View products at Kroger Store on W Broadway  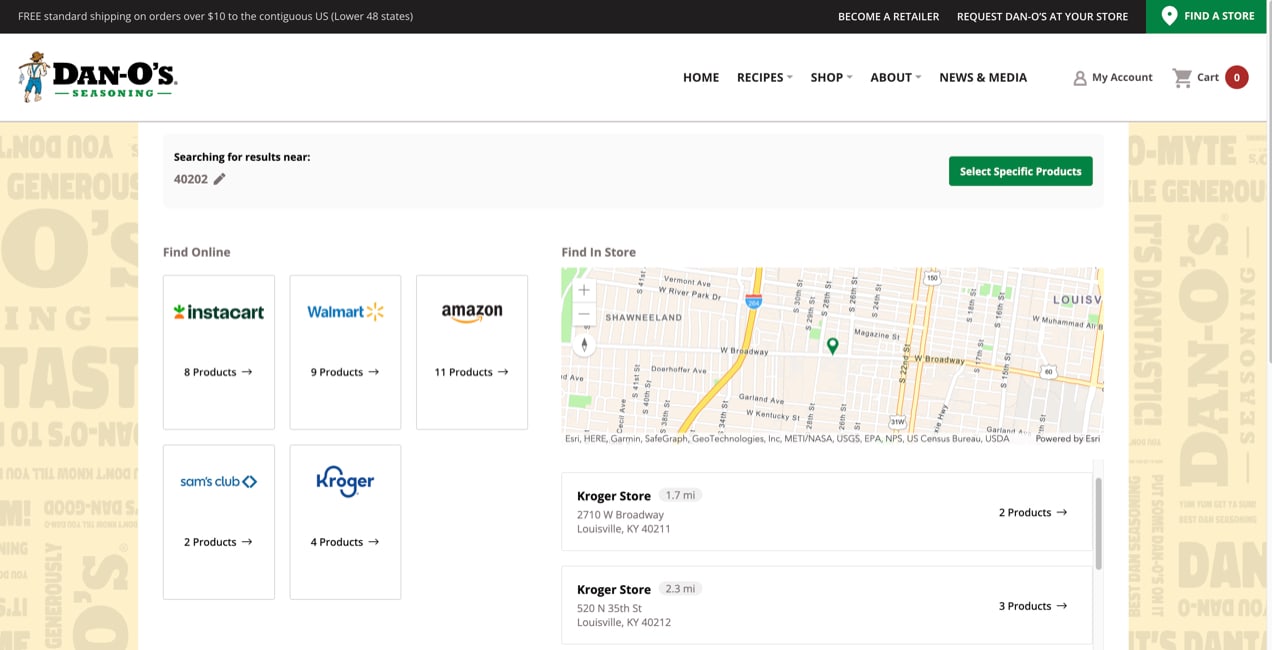(1032, 512)
